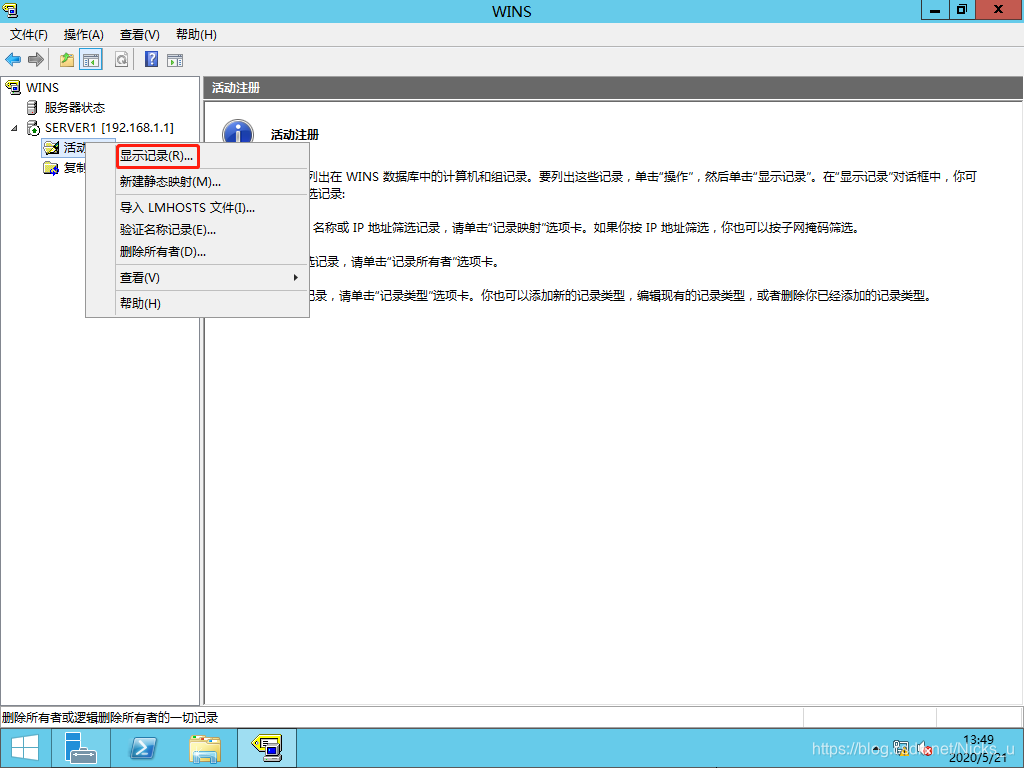1024x768 pixels.
Task: Toggle the Show/Hide console tree icon
Action: click(x=91, y=60)
